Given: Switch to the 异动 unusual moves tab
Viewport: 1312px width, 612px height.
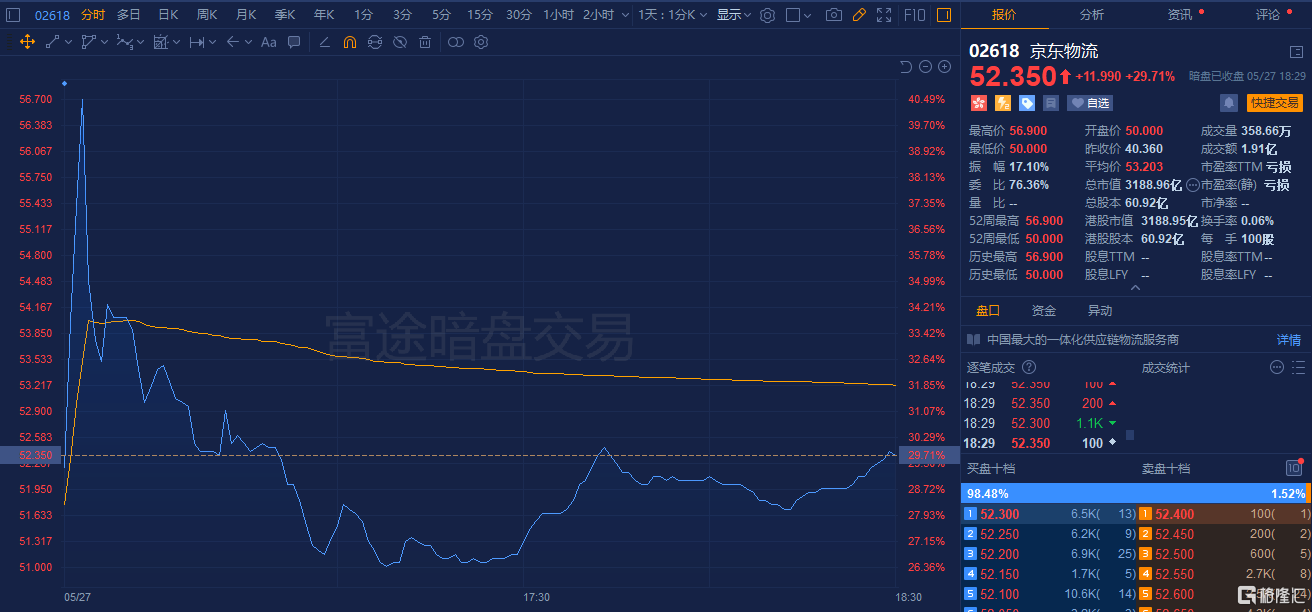Looking at the screenshot, I should tap(1100, 311).
